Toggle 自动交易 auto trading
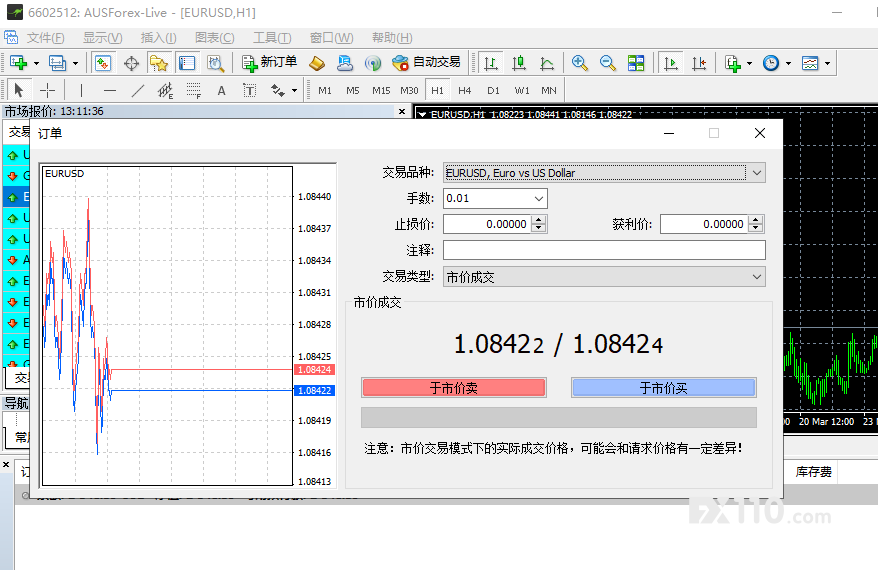The image size is (878, 570). [x=426, y=63]
